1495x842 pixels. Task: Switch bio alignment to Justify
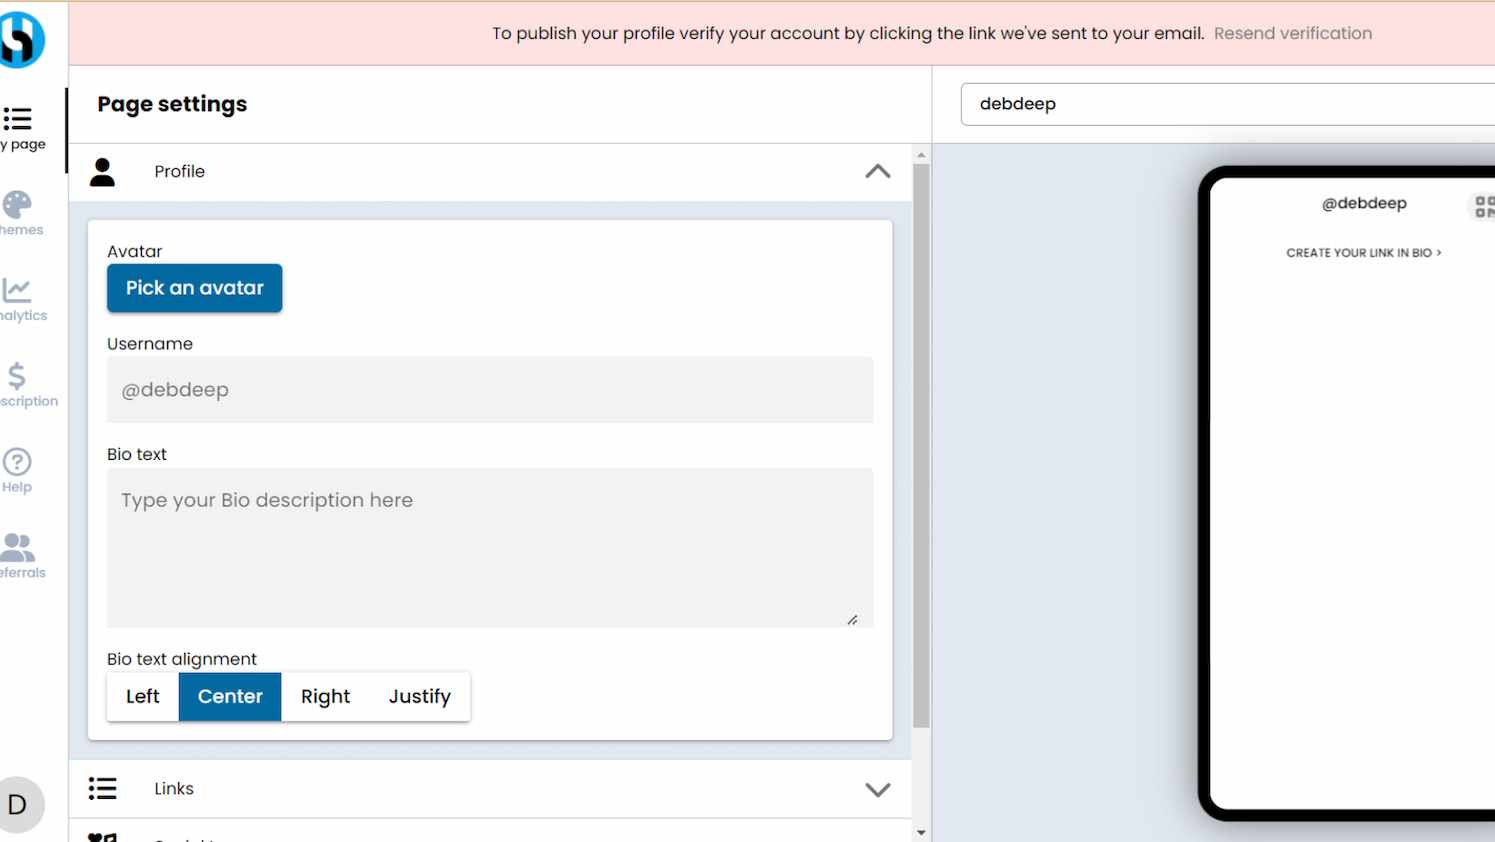coord(419,696)
